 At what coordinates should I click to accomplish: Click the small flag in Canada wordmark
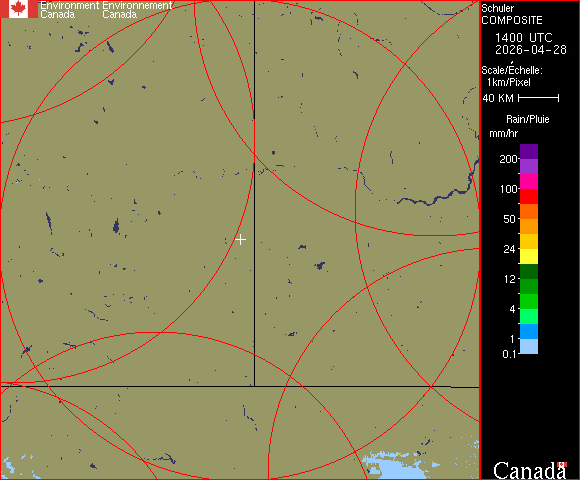click(x=562, y=464)
